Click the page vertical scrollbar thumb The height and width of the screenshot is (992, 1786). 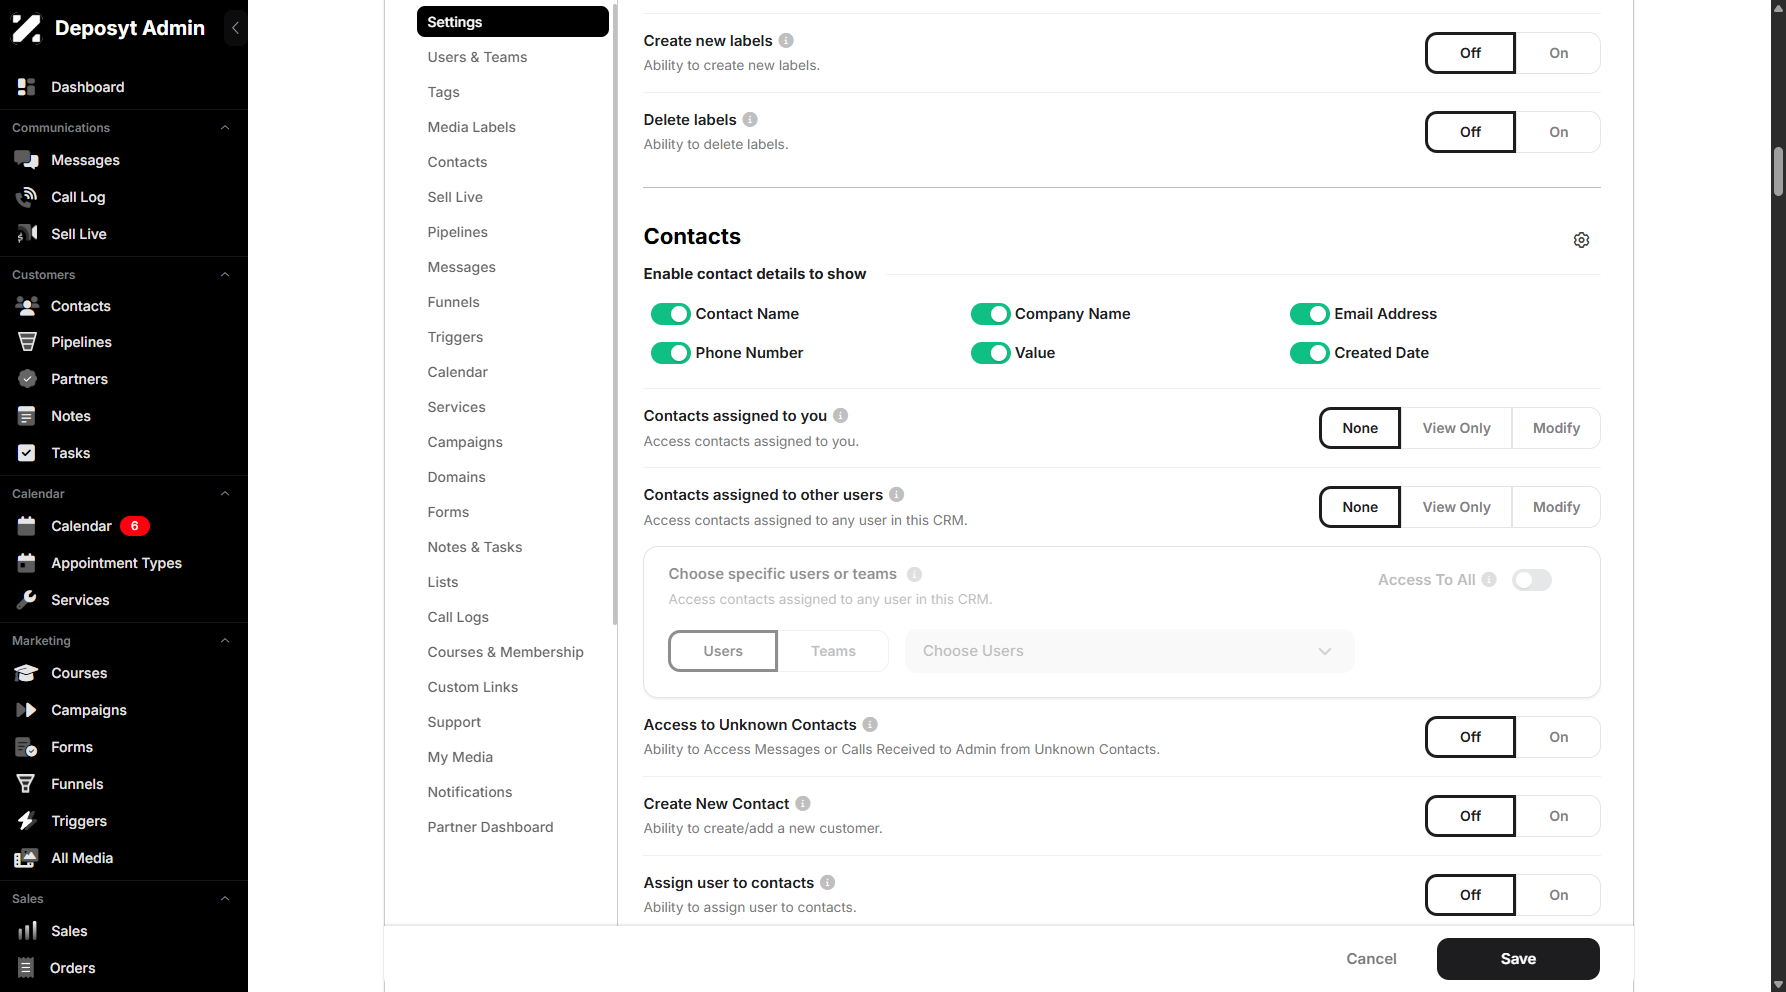1778,172
